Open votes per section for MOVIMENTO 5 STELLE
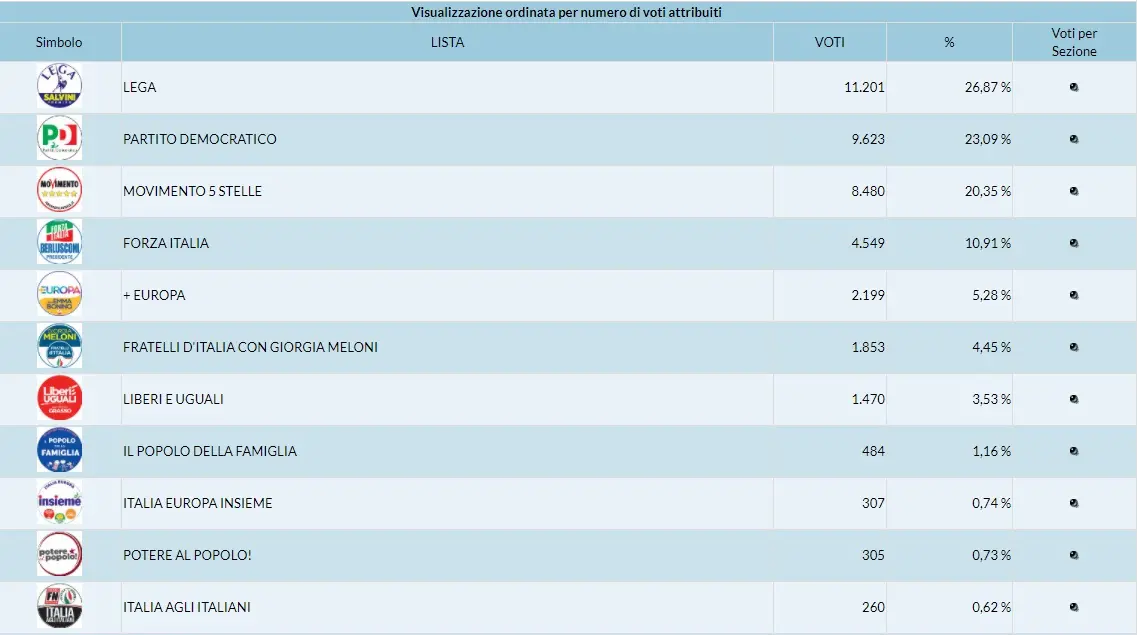Viewport: 1137px width, 635px height. [1074, 191]
